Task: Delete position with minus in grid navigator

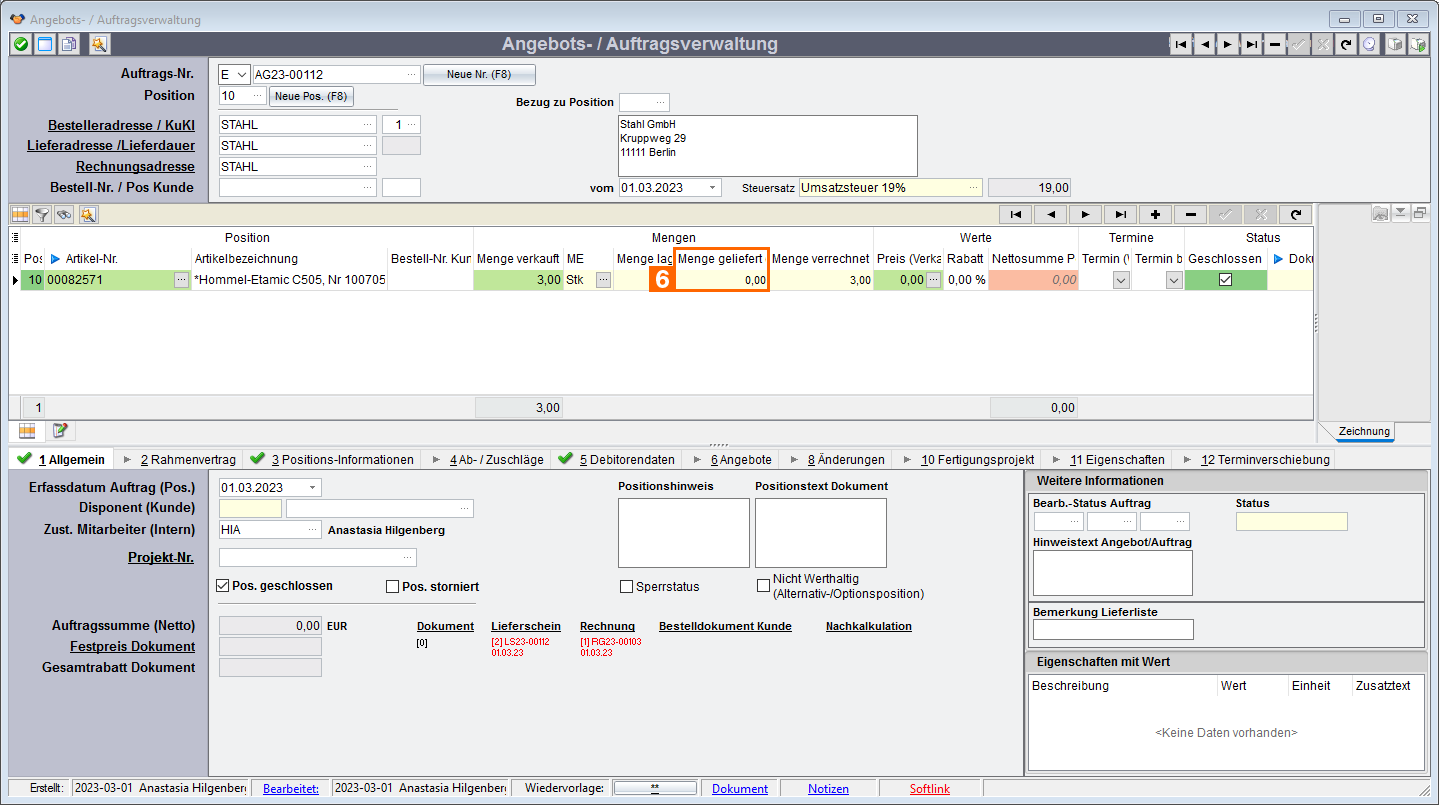Action: click(x=1190, y=214)
